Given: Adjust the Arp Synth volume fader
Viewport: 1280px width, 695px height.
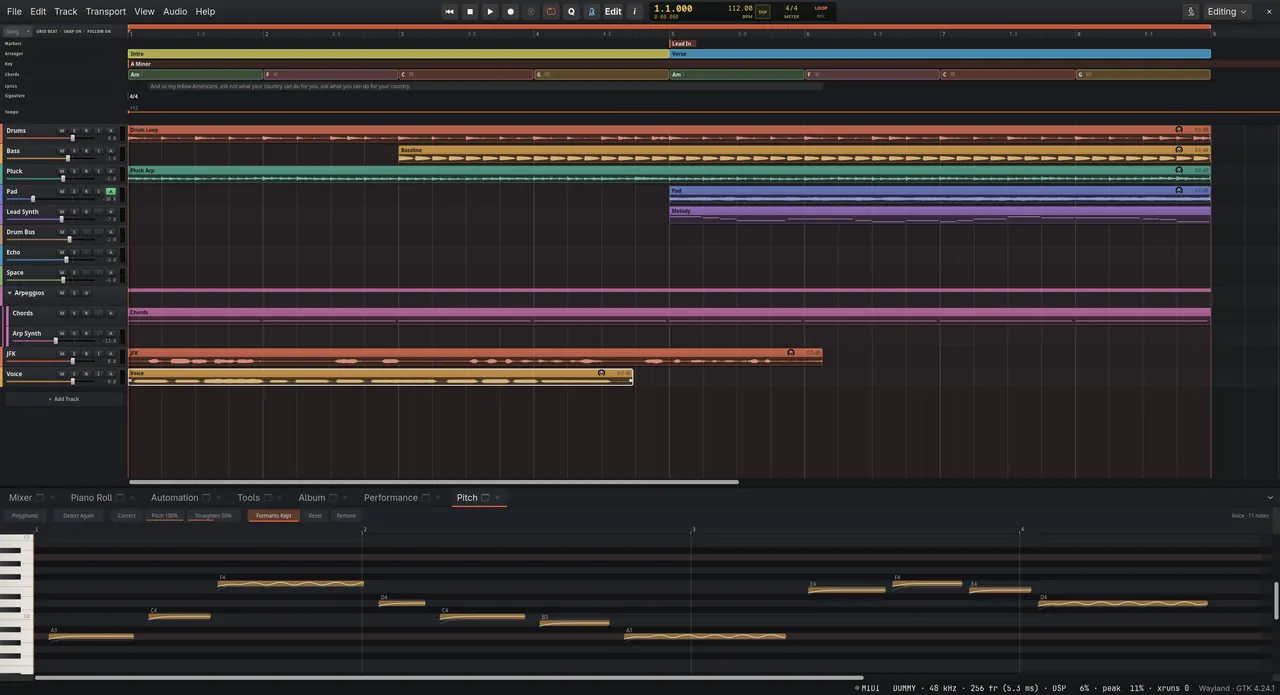Looking at the screenshot, I should tap(55, 341).
